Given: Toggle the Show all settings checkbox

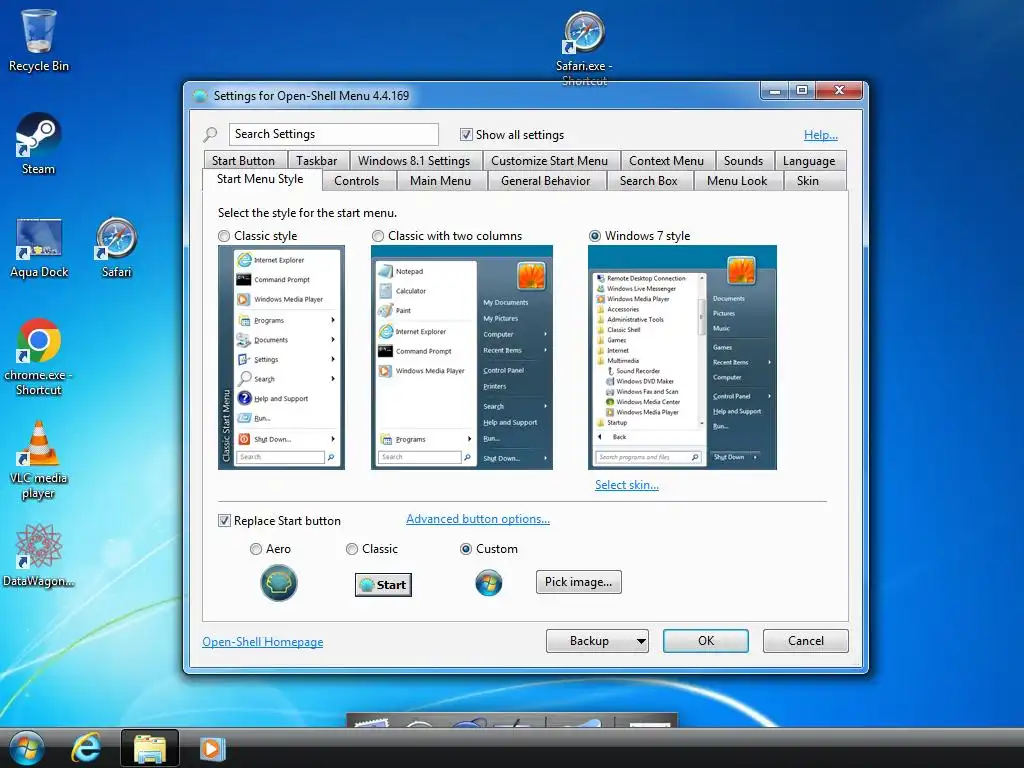Looking at the screenshot, I should [x=466, y=135].
